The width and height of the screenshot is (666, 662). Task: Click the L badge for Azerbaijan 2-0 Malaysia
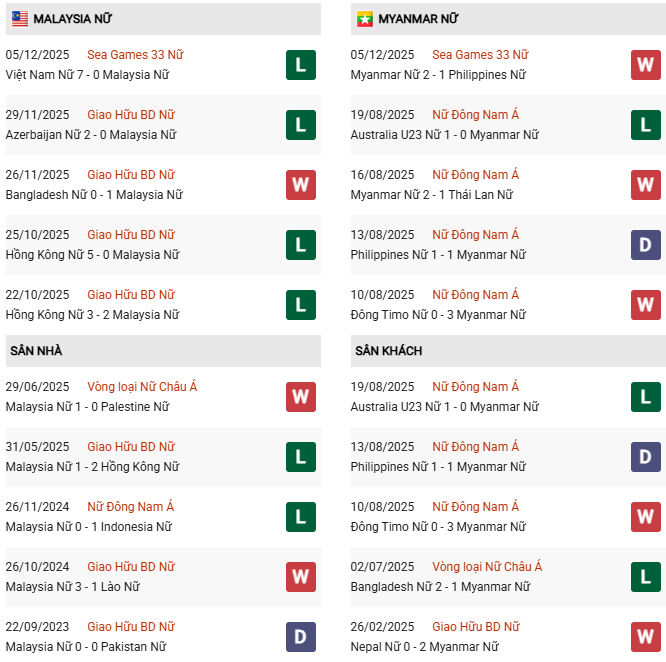(x=300, y=125)
